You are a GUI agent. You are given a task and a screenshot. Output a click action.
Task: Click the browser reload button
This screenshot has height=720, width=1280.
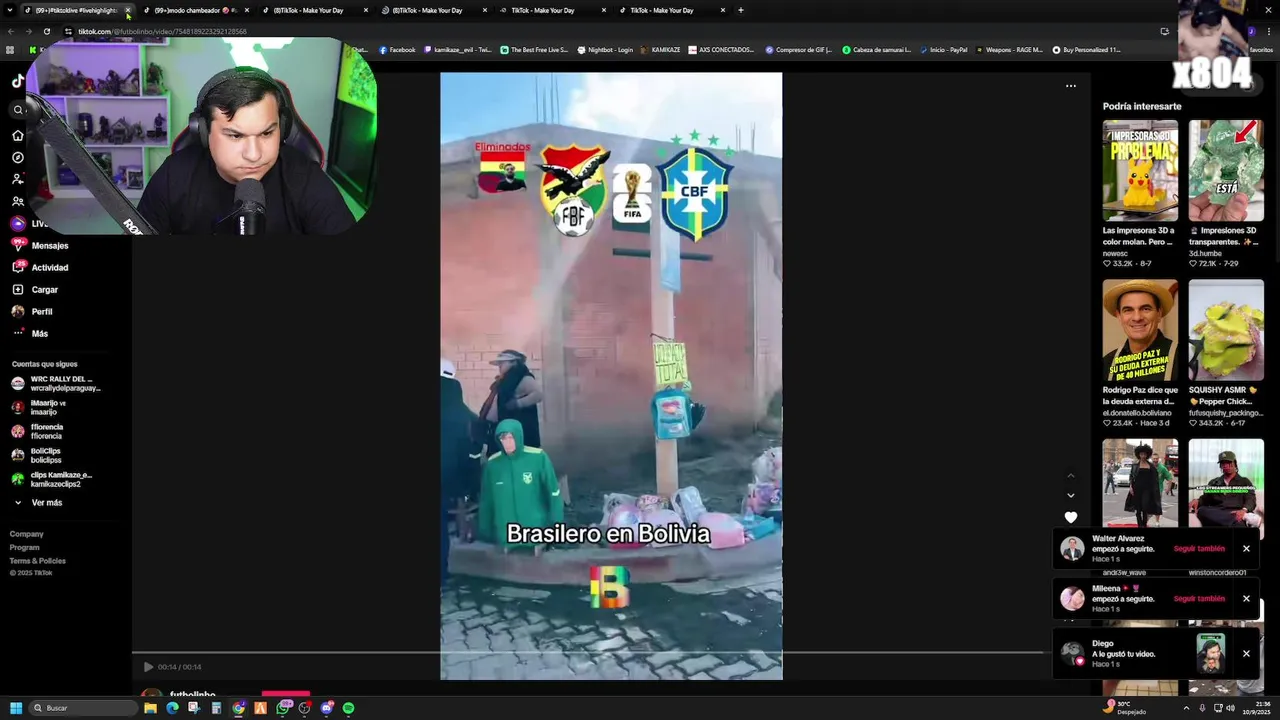point(46,31)
